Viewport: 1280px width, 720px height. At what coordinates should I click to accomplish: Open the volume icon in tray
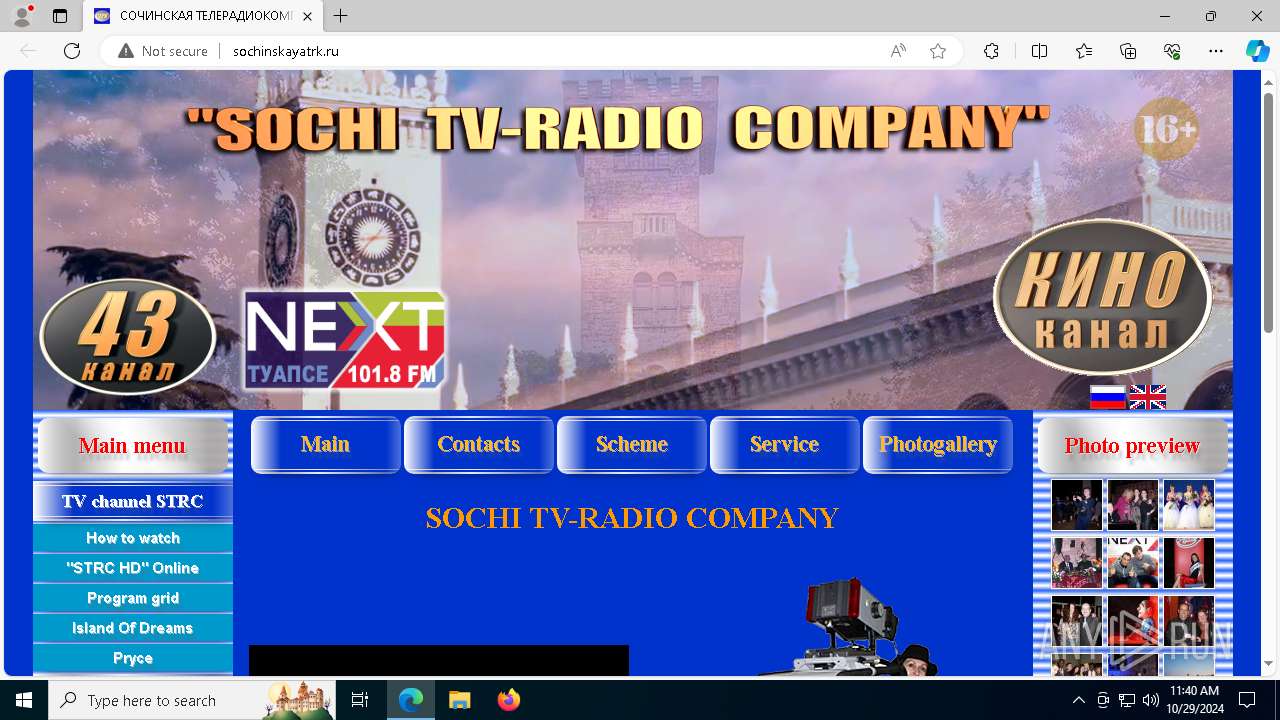1151,700
